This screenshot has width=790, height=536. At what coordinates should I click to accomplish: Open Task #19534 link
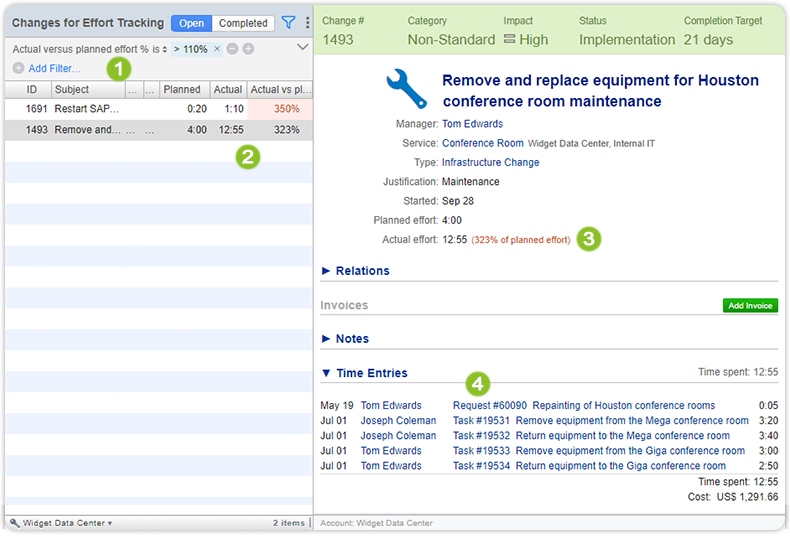481,466
